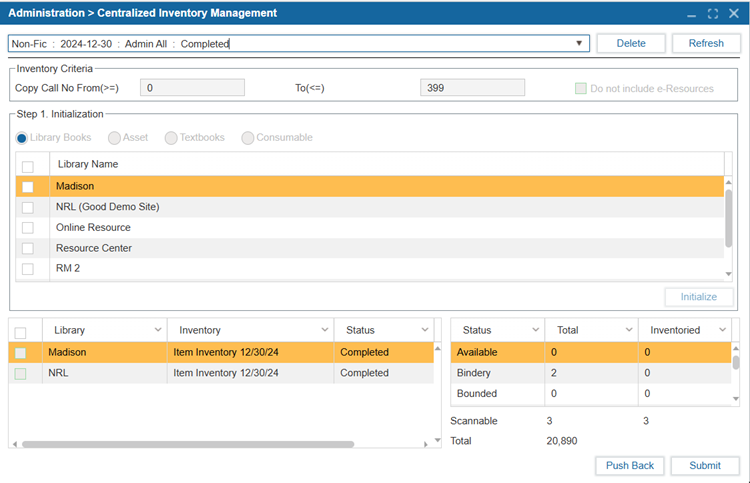The width and height of the screenshot is (750, 483).
Task: Select Madison's Item Inventory 12/30/24 cell
Action: (x=250, y=352)
